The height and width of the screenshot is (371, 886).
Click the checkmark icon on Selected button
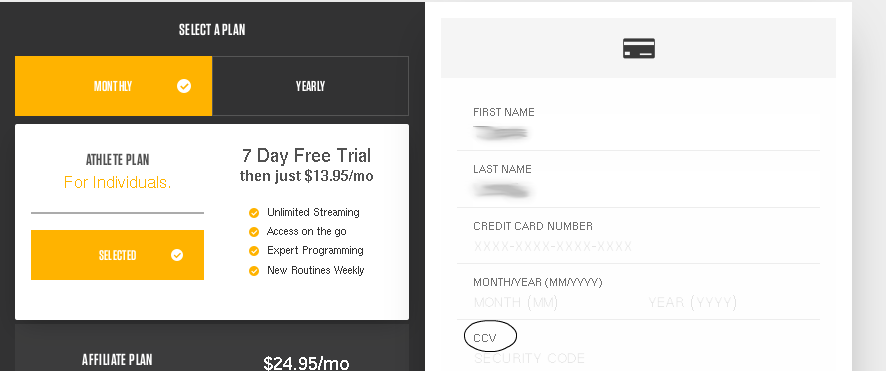177,255
